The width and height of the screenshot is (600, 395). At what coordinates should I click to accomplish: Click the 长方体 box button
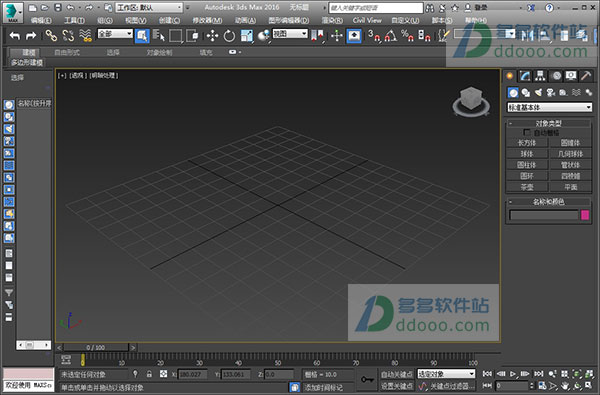pyautogui.click(x=527, y=143)
